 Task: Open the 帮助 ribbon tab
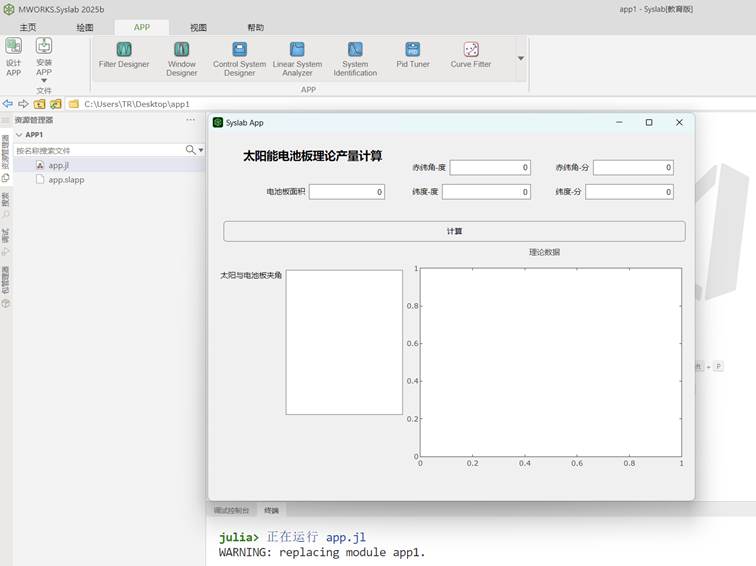click(x=256, y=27)
